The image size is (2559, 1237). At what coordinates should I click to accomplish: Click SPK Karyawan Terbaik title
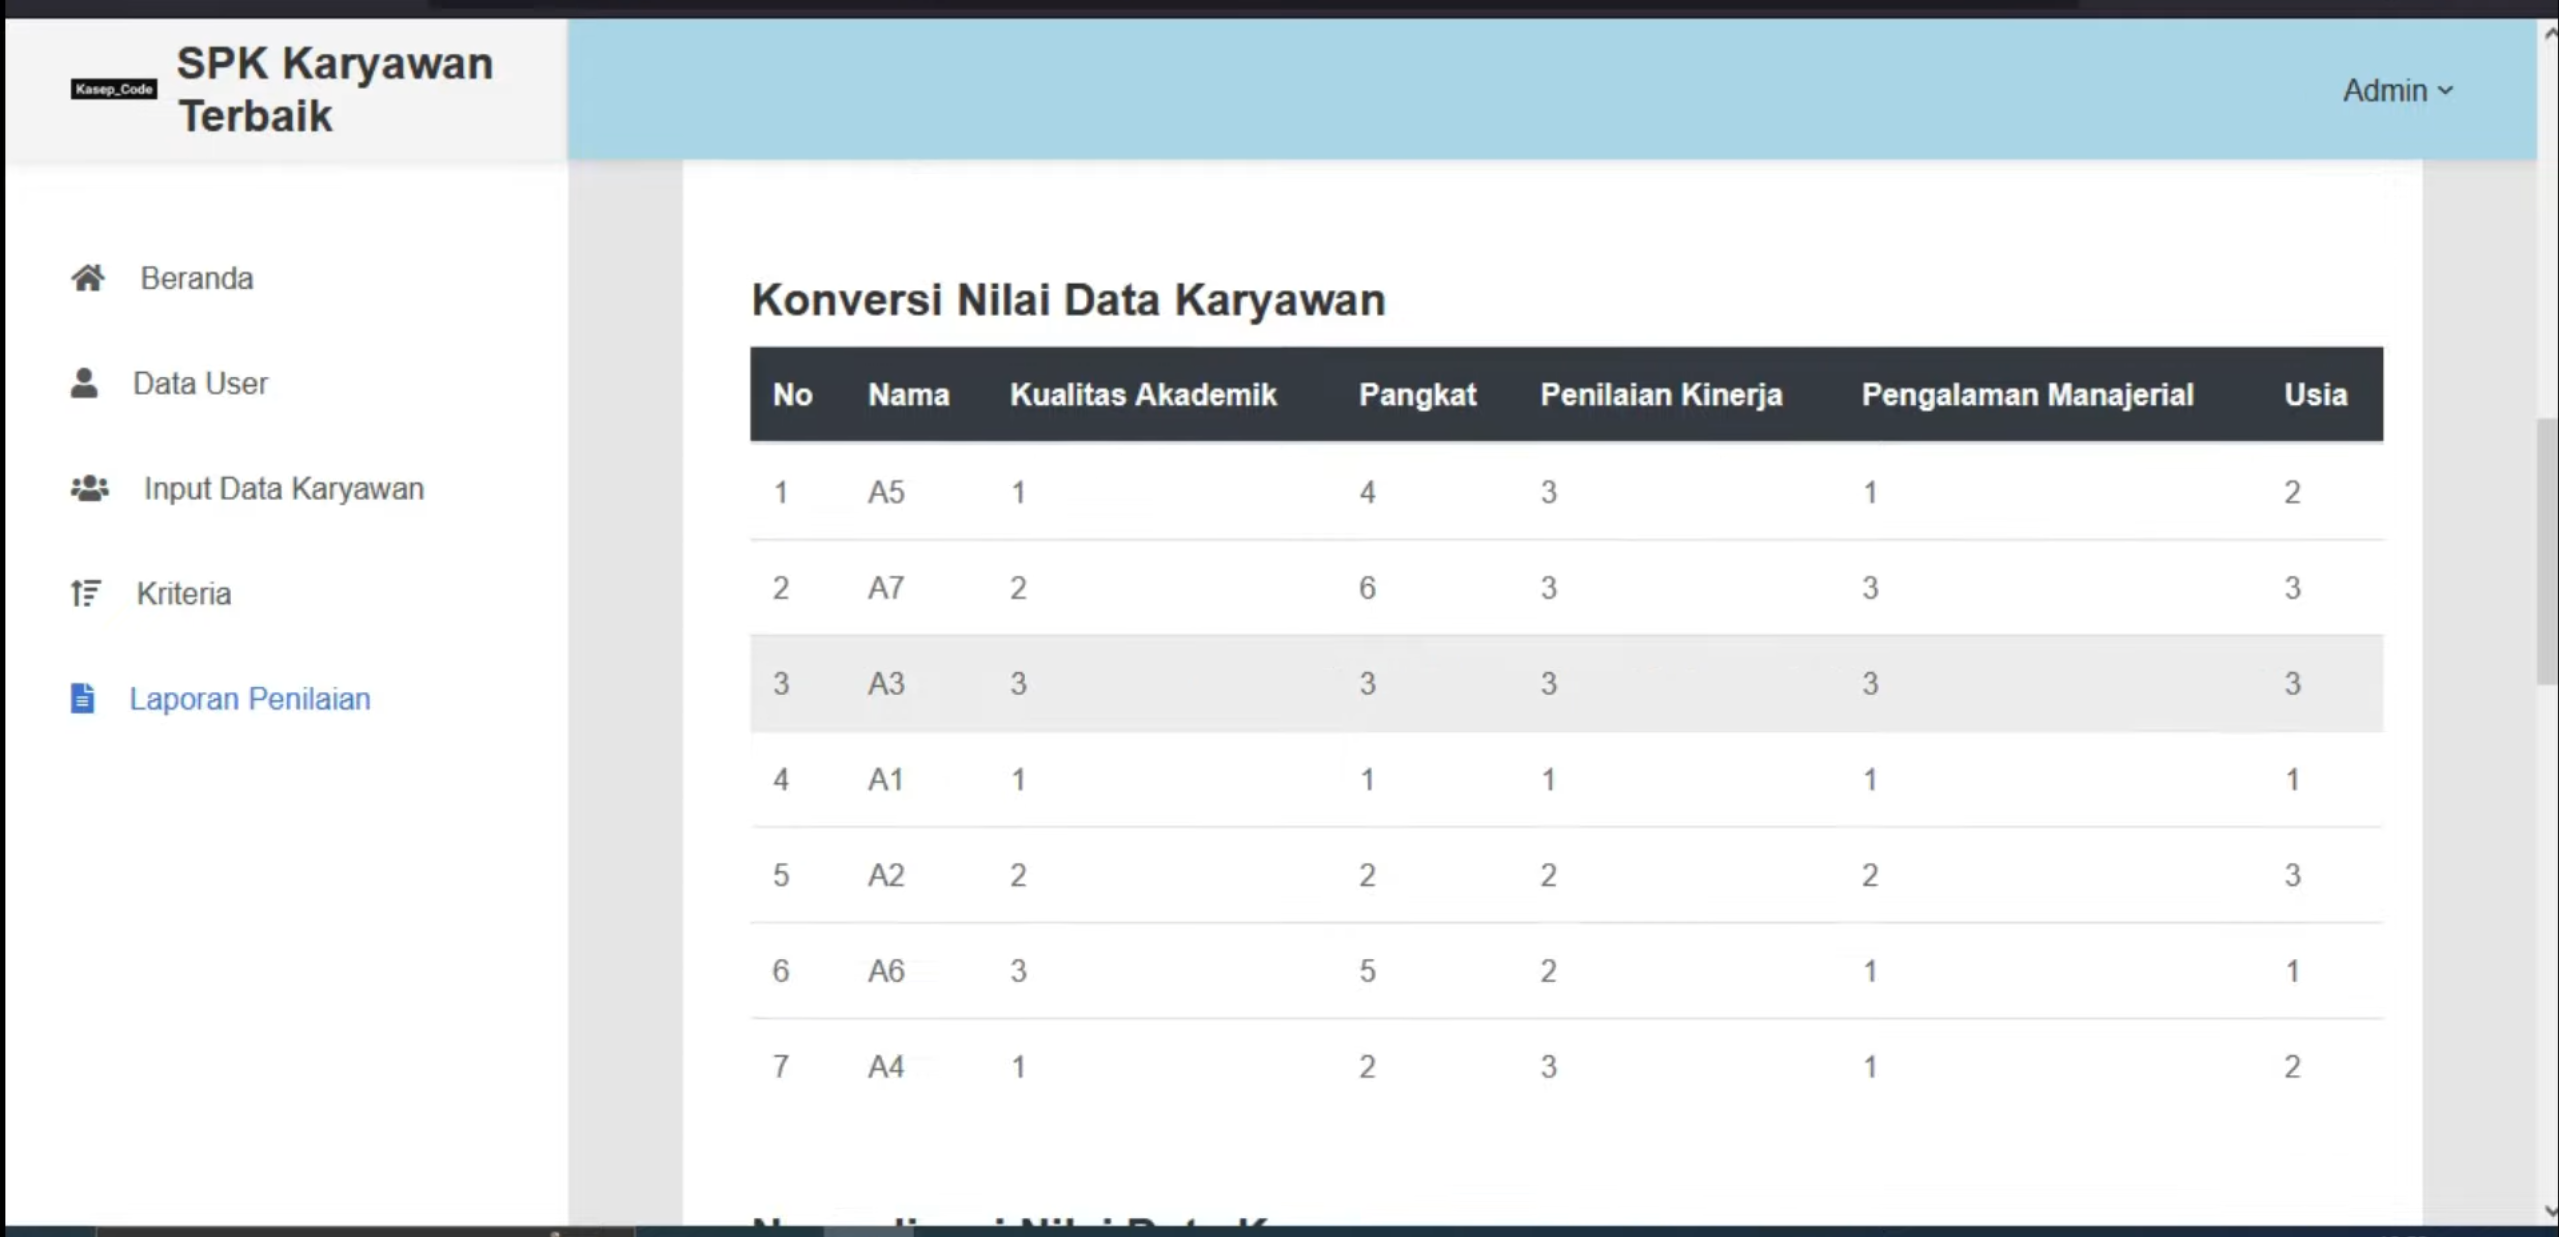(335, 89)
